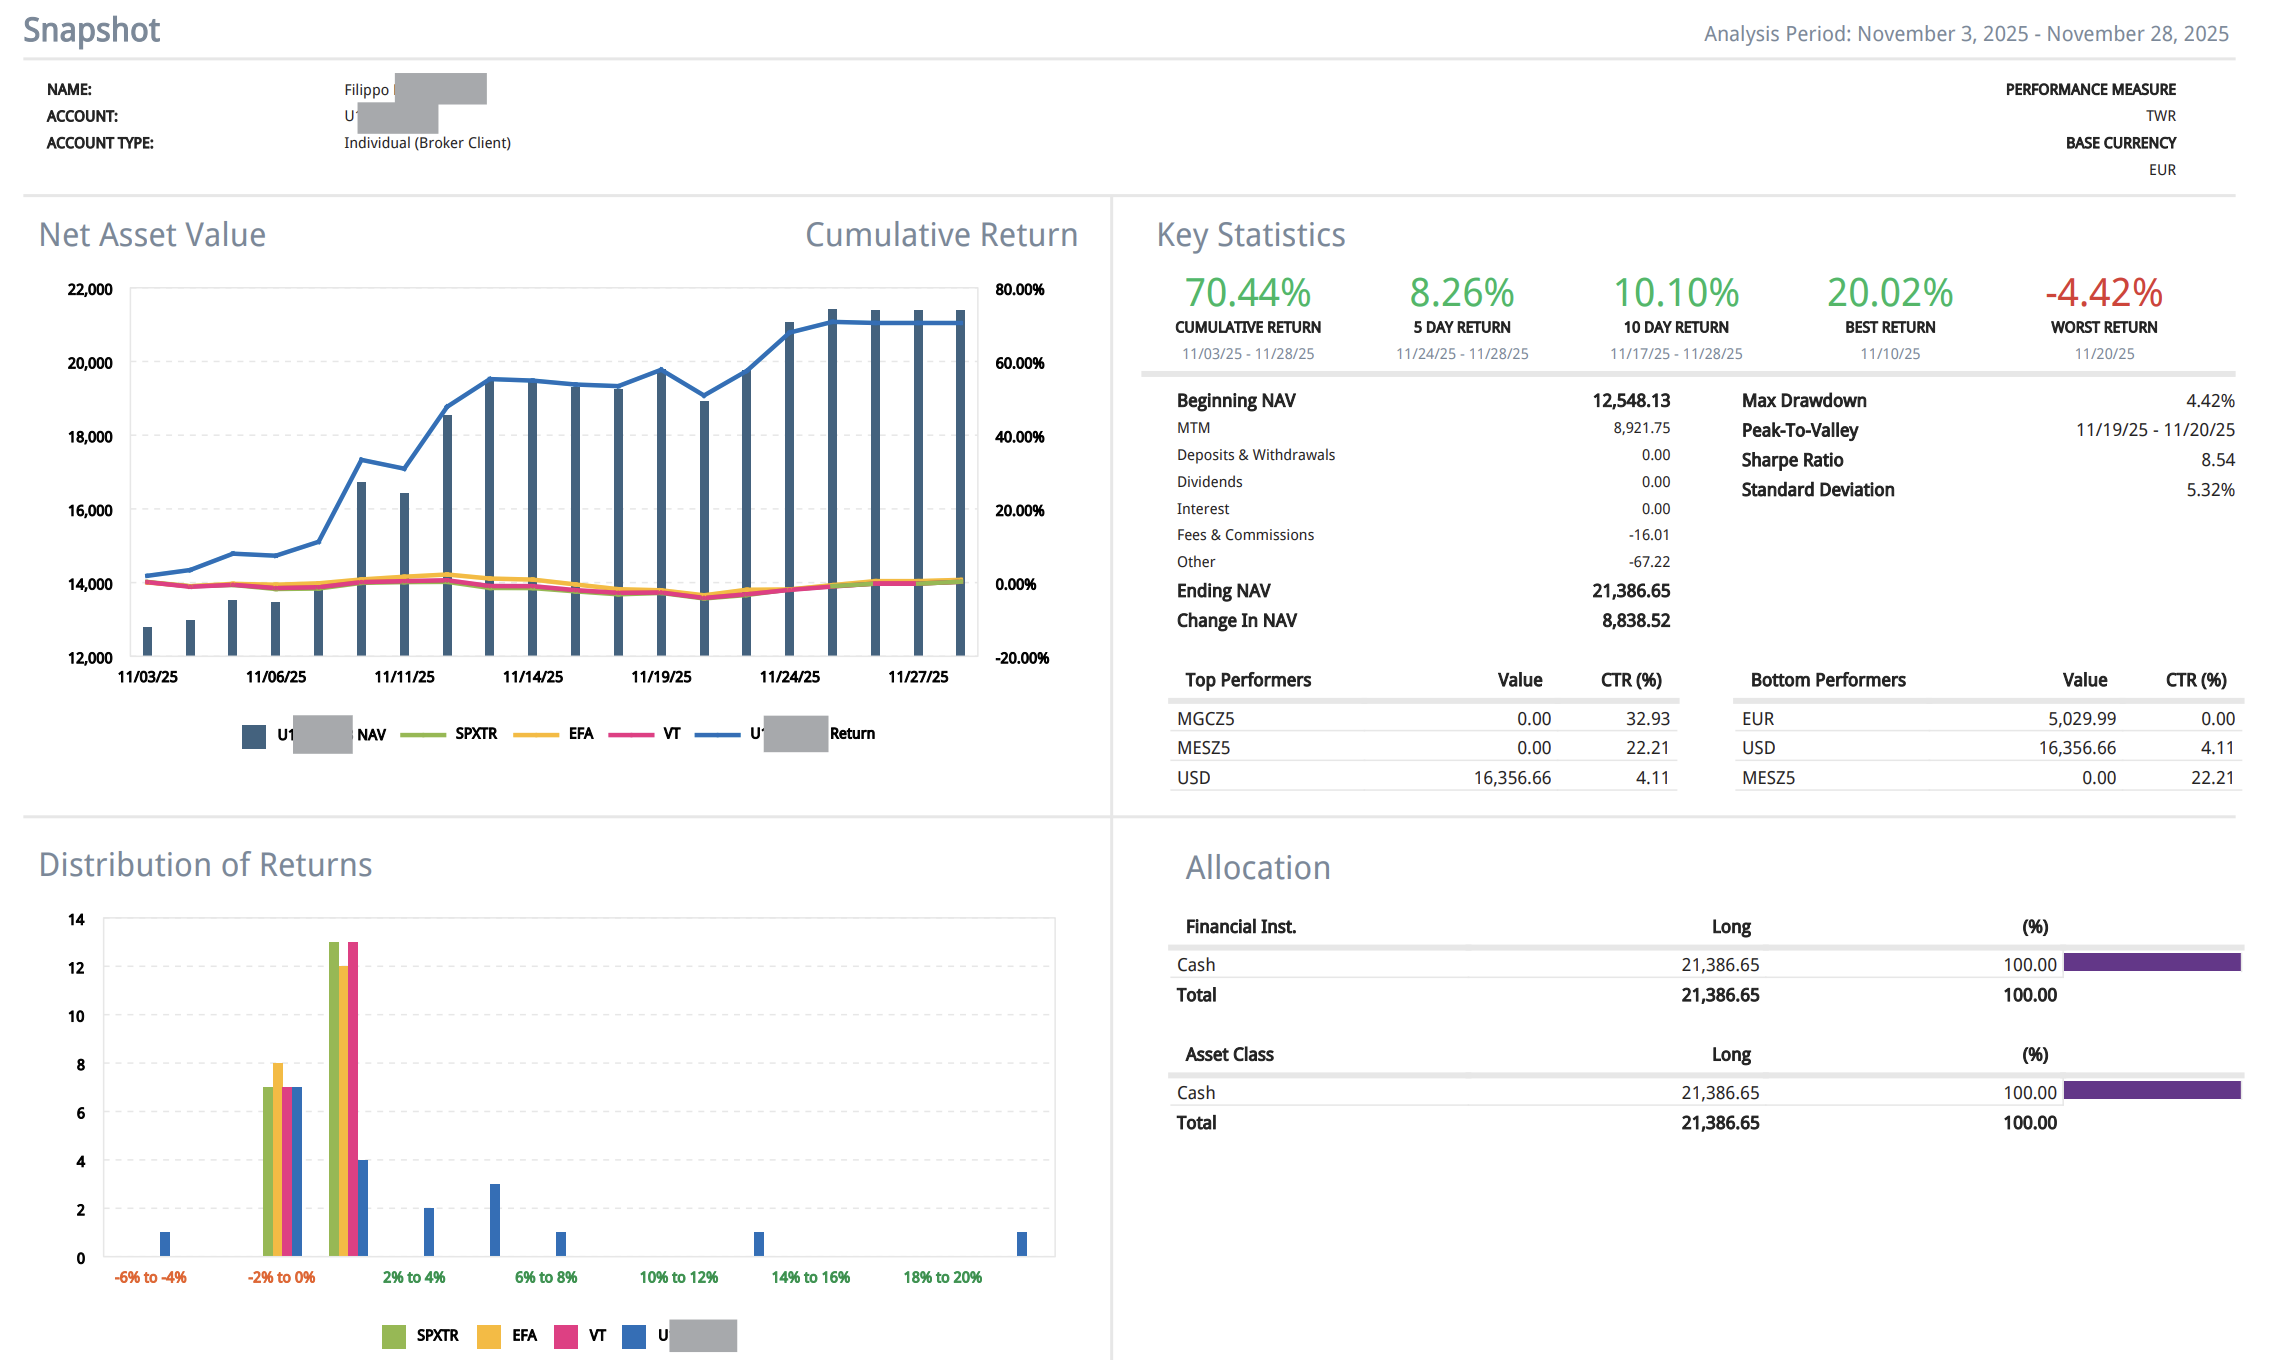Image resolution: width=2284 pixels, height=1360 pixels.
Task: Click the Top Performers table header
Action: [x=1247, y=680]
